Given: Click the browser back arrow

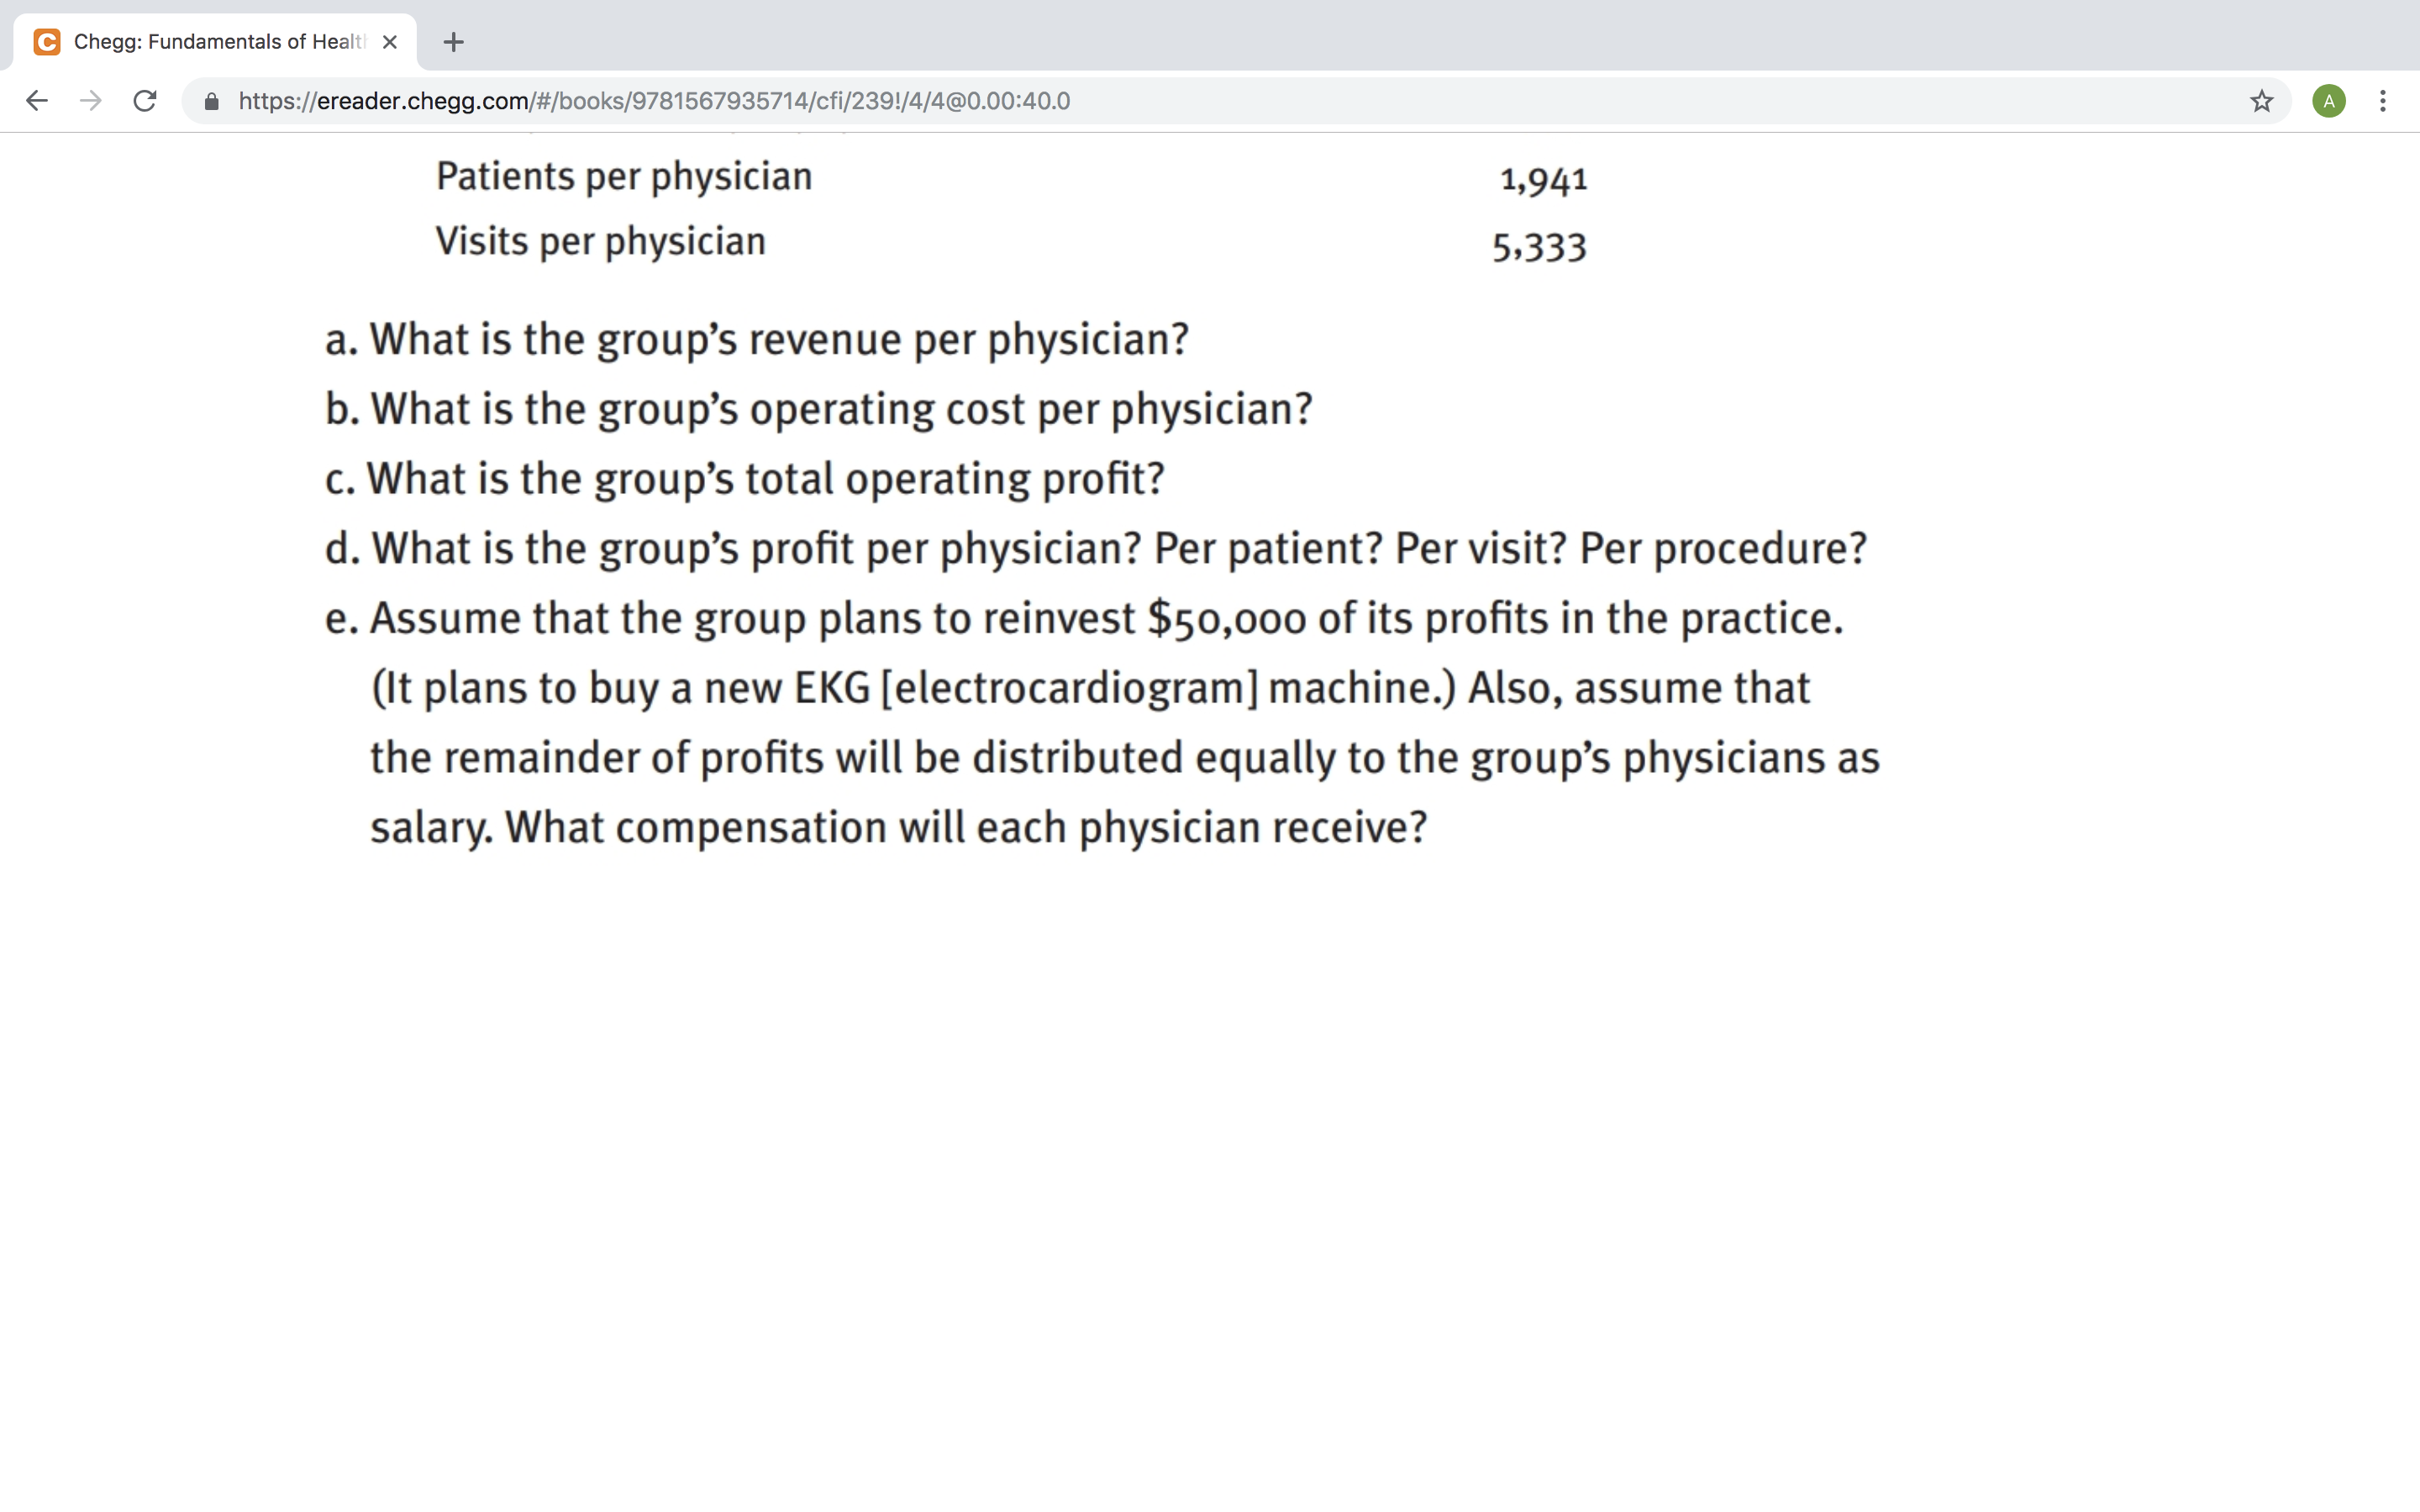Looking at the screenshot, I should coord(37,101).
